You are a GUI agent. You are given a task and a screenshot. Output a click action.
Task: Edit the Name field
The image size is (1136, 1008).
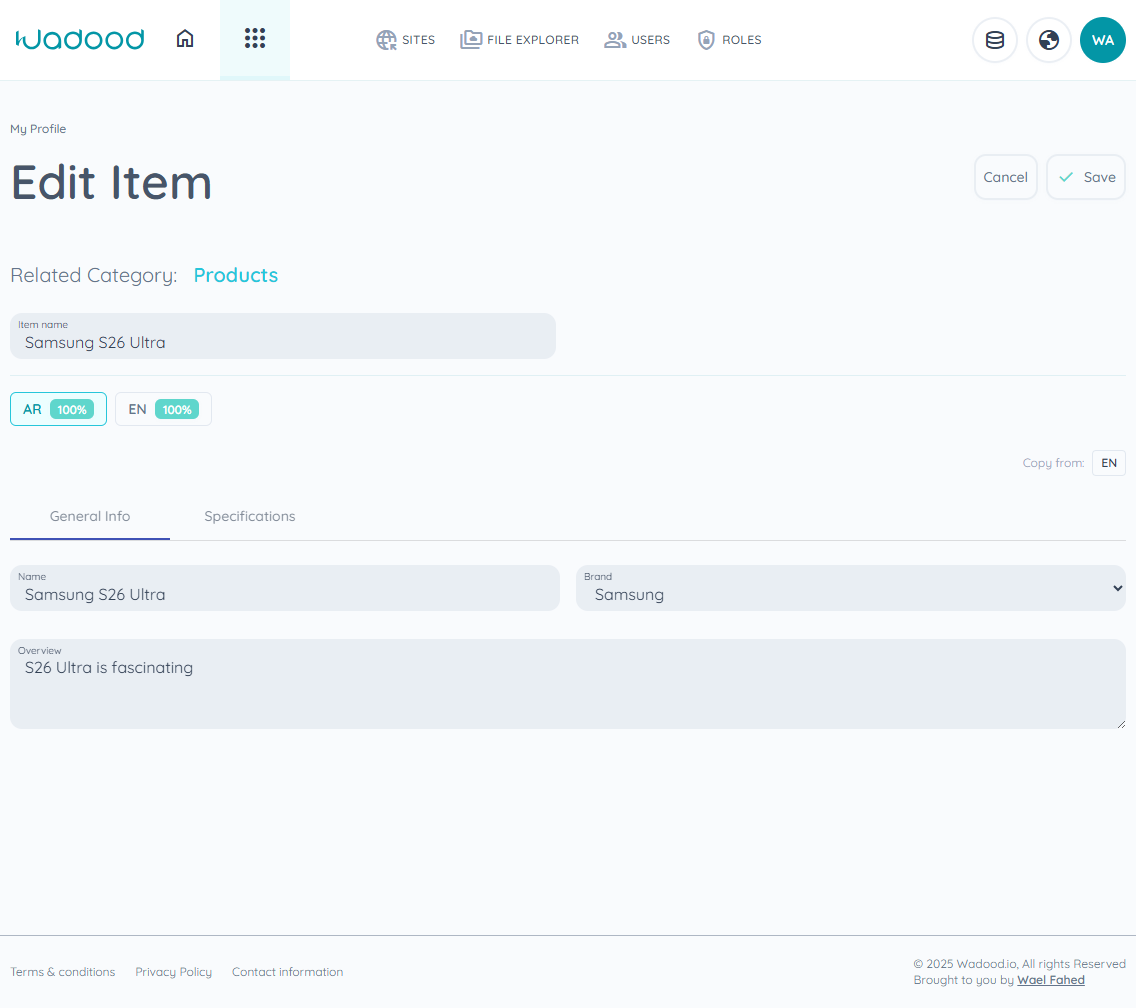coord(285,588)
